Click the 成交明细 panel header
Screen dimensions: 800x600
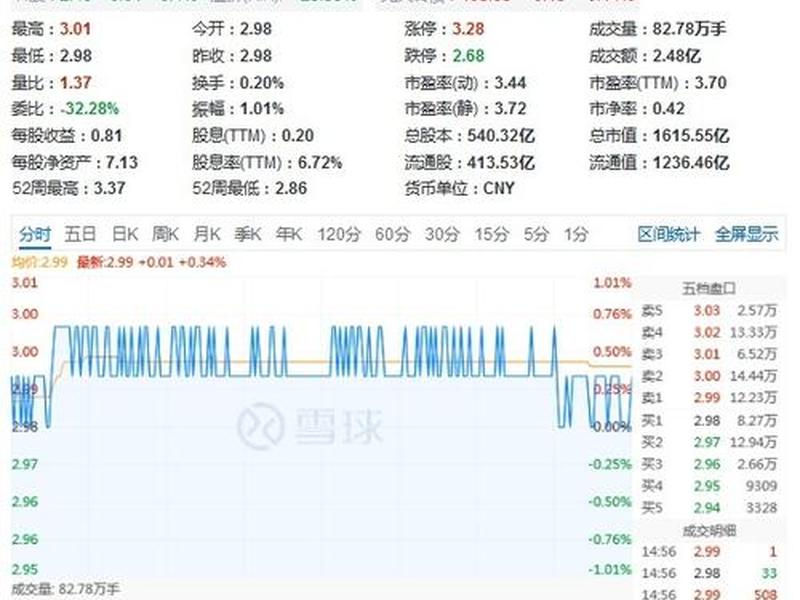point(709,531)
